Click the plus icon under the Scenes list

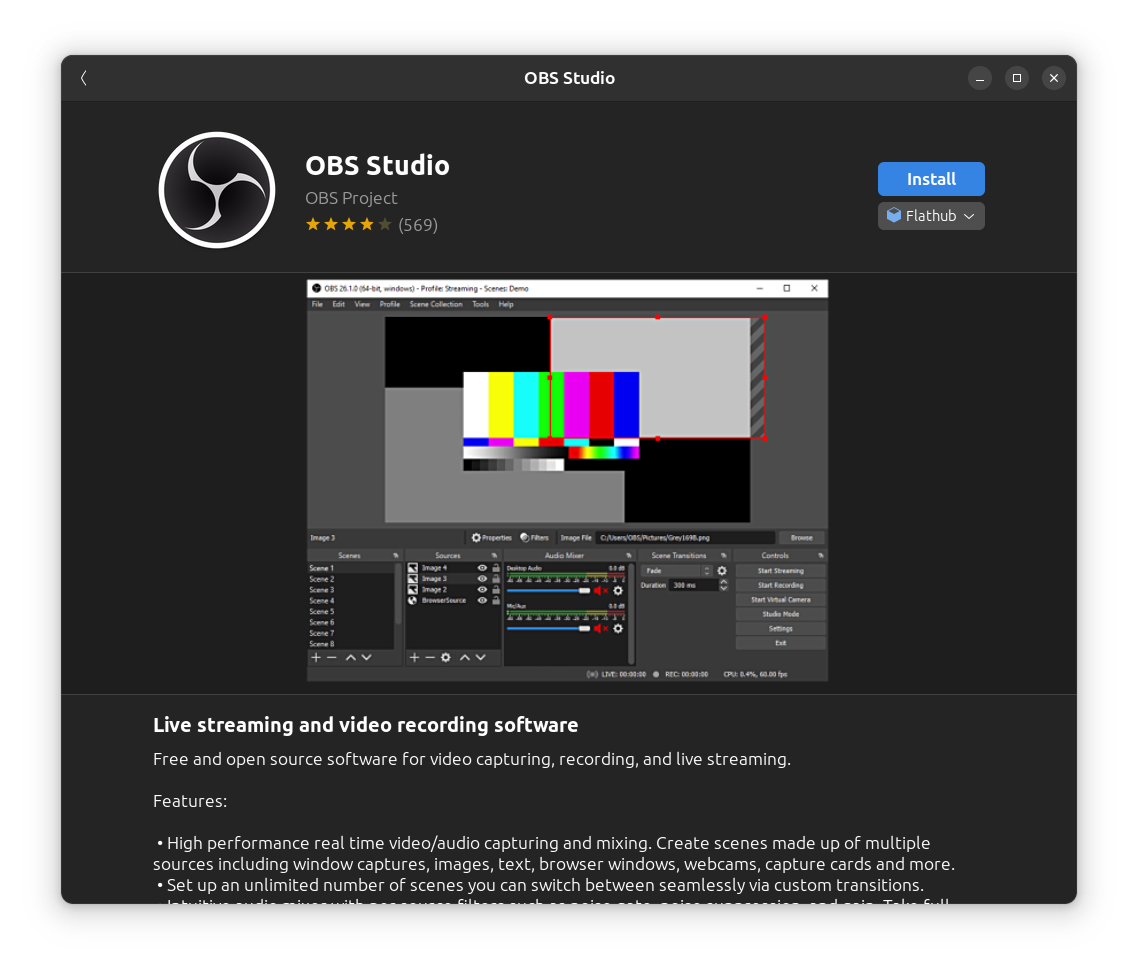pos(316,657)
